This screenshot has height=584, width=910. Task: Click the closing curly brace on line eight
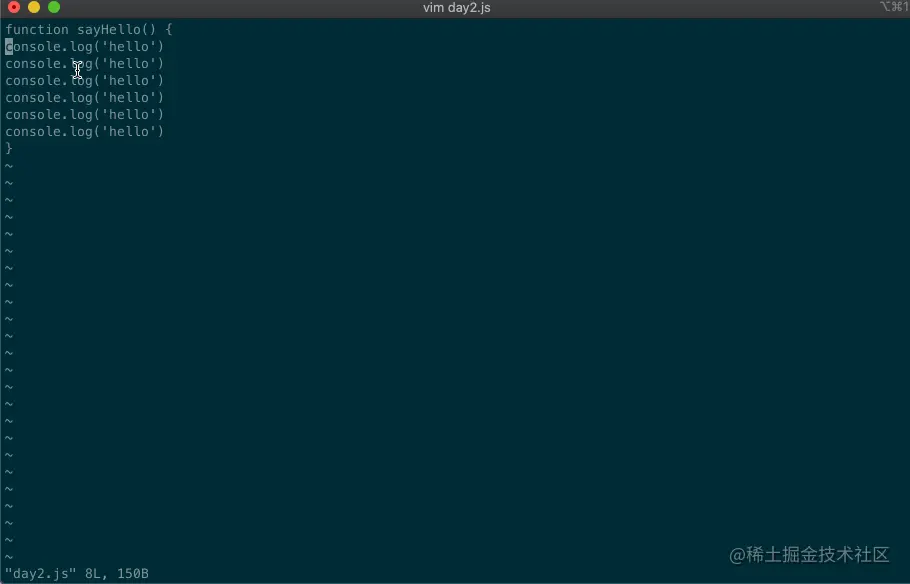point(8,148)
